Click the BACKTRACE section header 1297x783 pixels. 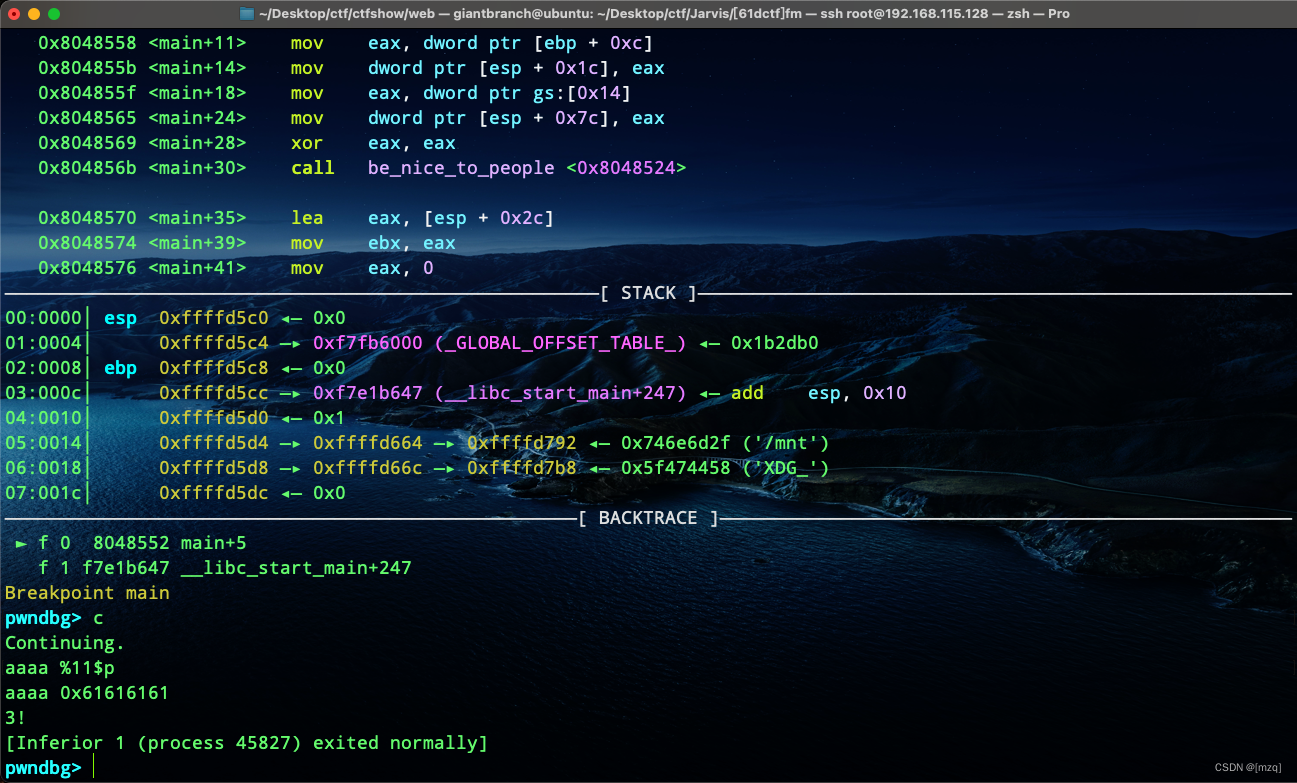pos(648,518)
